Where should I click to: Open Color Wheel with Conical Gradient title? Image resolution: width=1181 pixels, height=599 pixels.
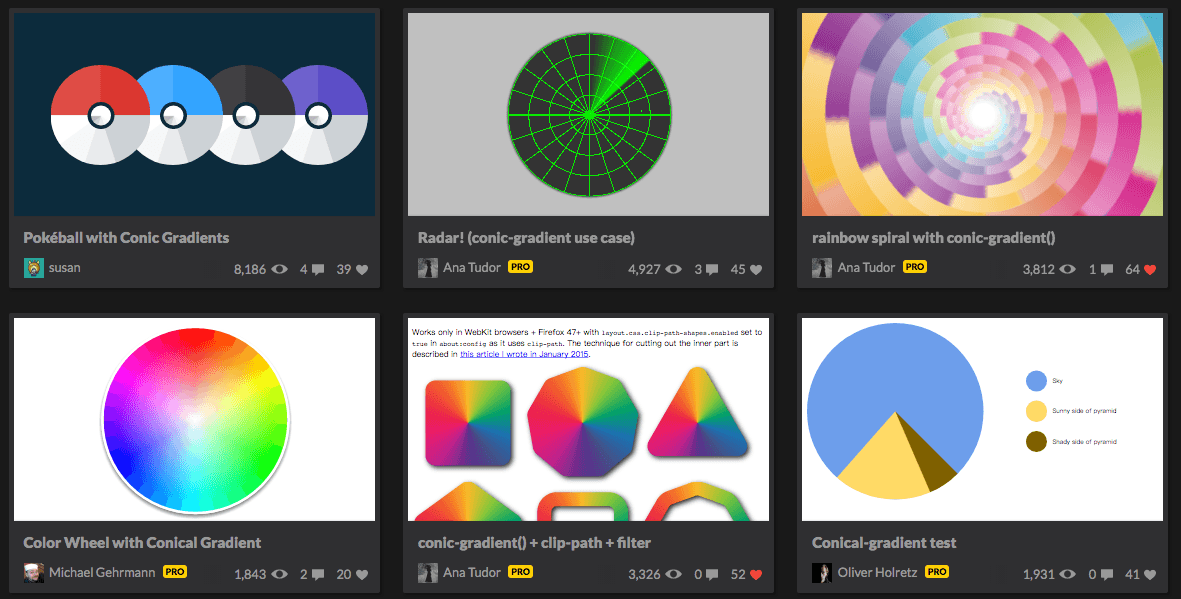coord(142,542)
